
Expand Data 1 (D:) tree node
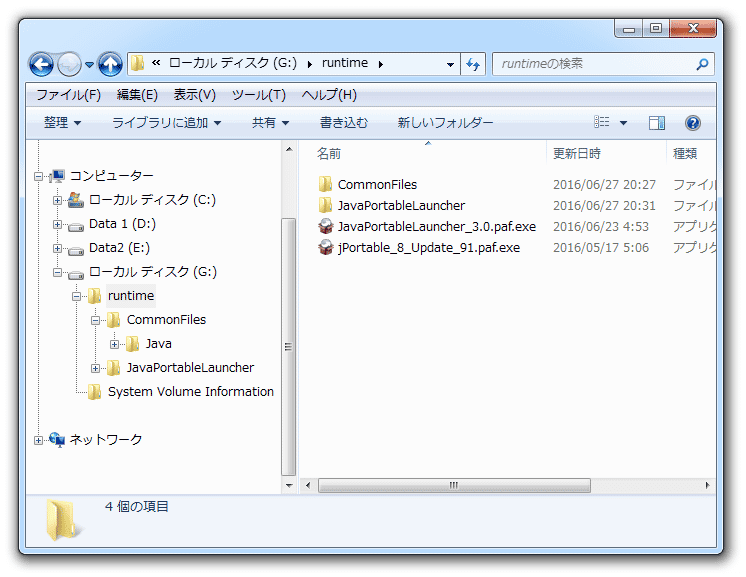57,225
